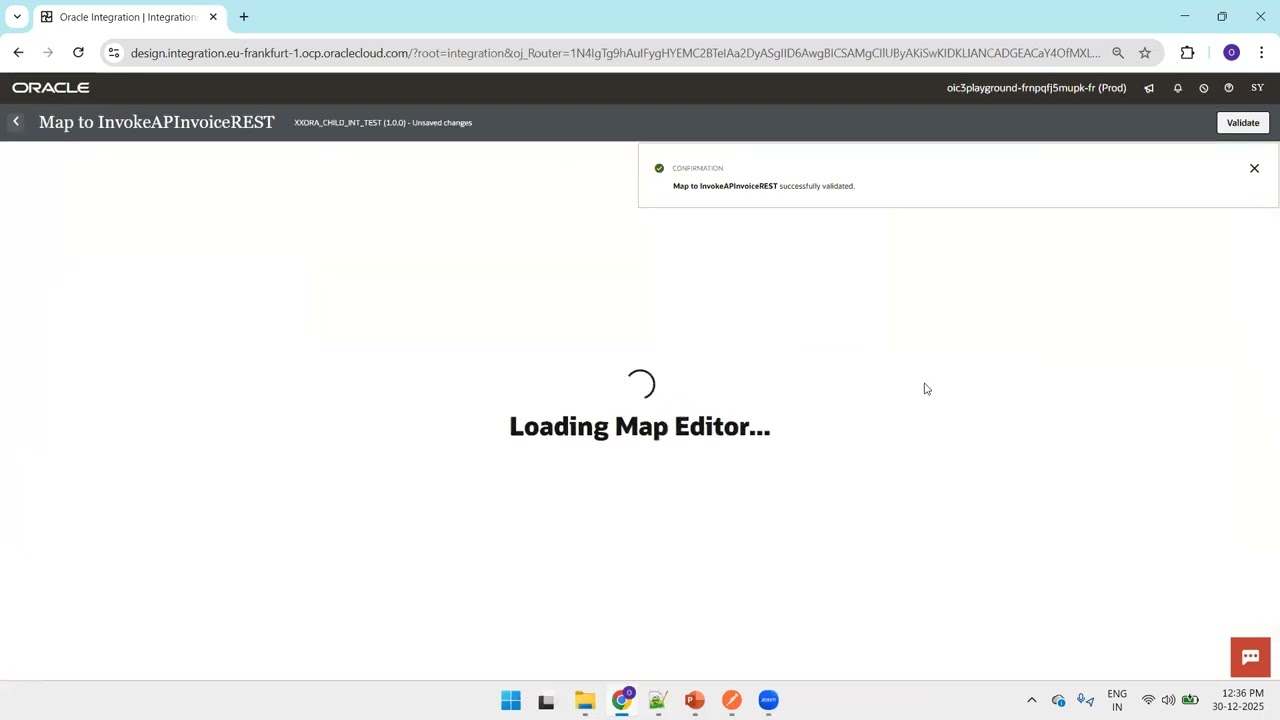Screen dimensions: 1280x720
Task: Open the red chat assistant button
Action: point(1250,657)
